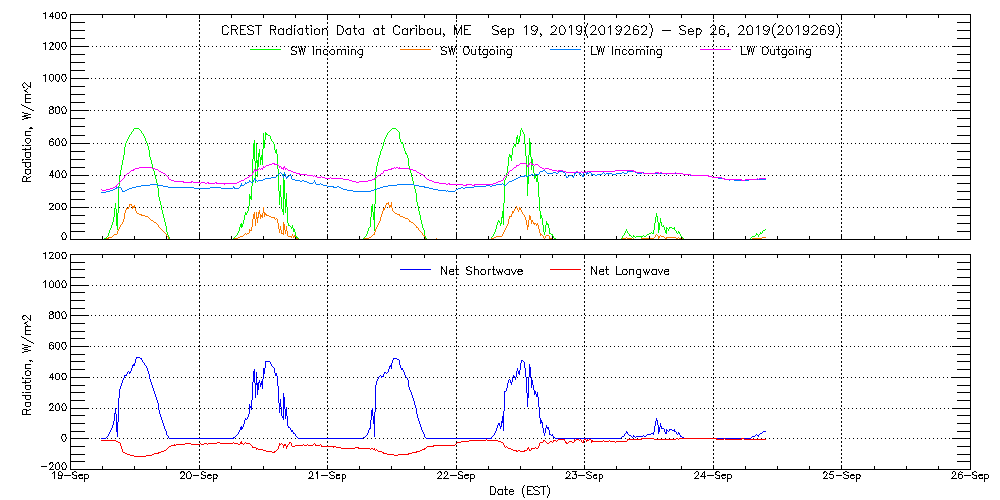
Task: Select the LW Outgoing legend entry
Action: [x=775, y=52]
